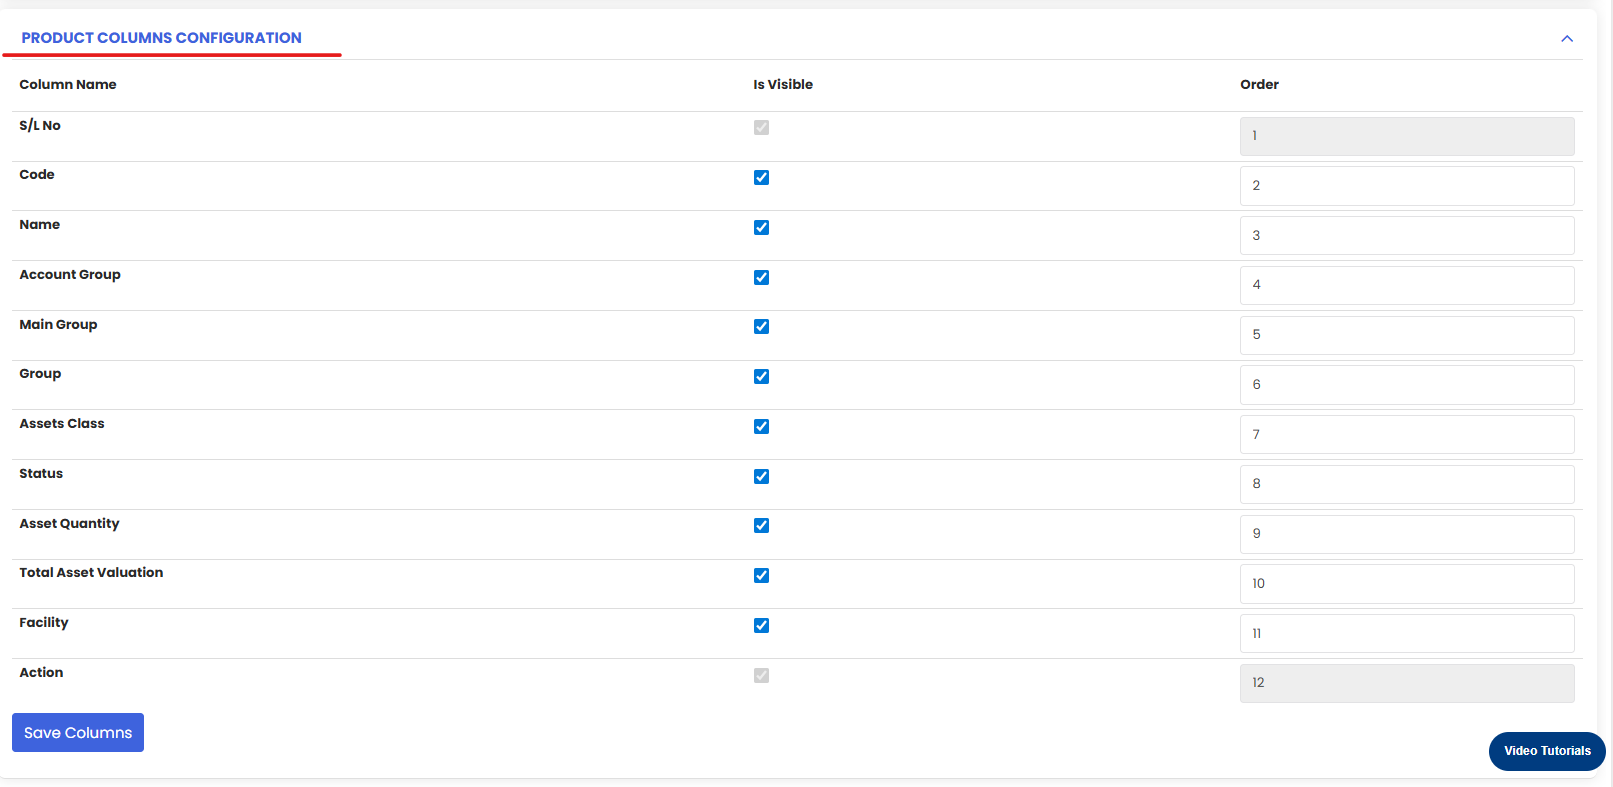This screenshot has width=1613, height=787.
Task: Select the Action row label
Action: click(x=41, y=673)
